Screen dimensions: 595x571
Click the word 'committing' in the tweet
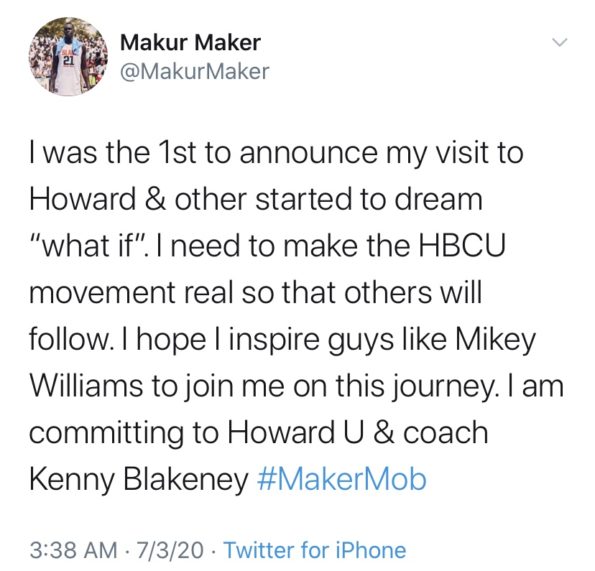106,434
